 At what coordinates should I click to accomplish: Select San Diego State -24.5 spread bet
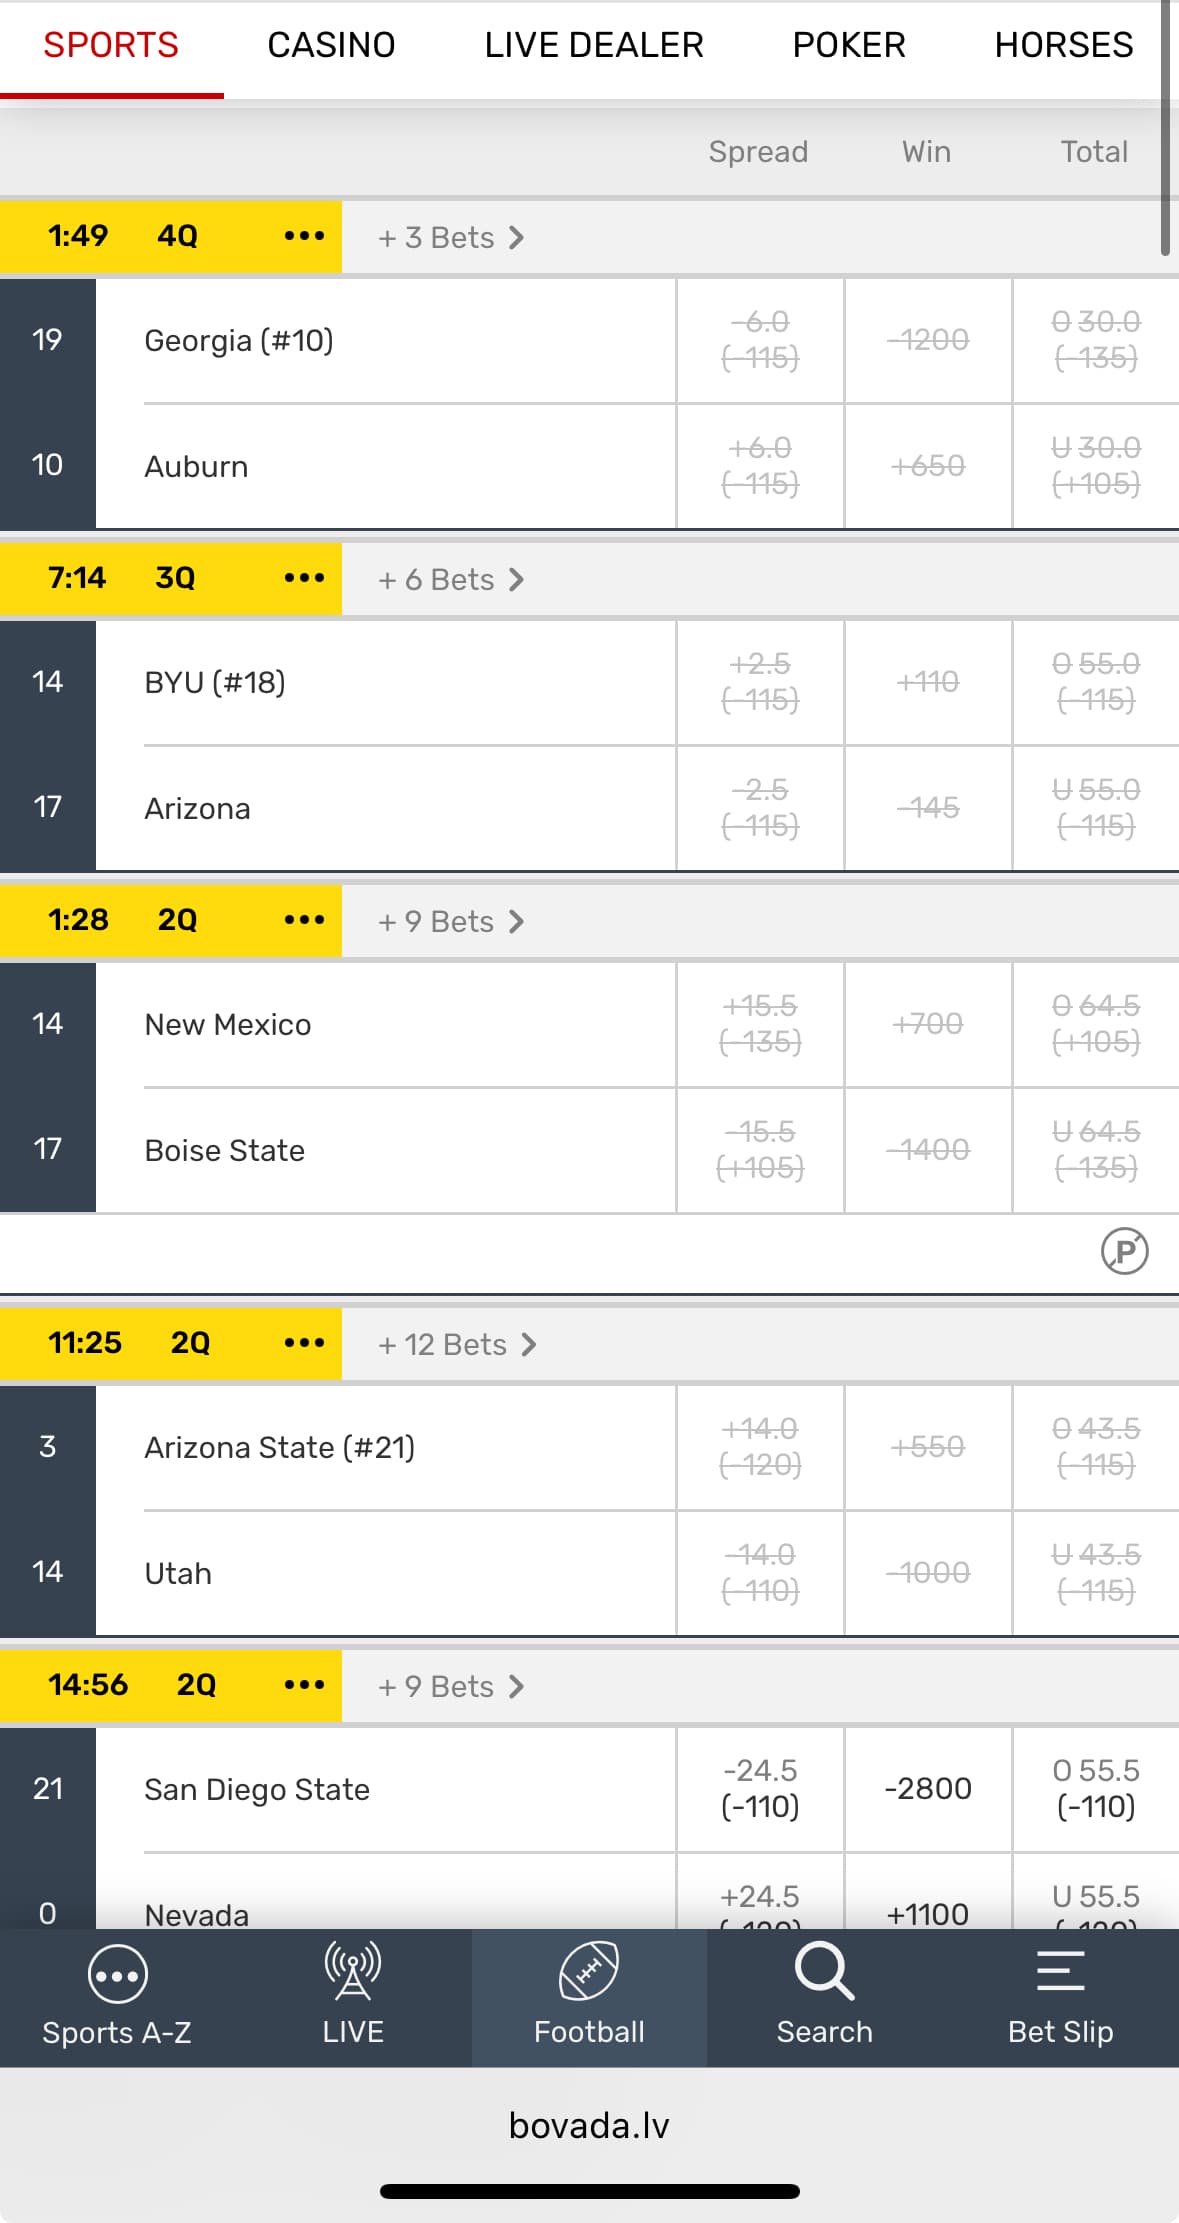(x=760, y=1789)
